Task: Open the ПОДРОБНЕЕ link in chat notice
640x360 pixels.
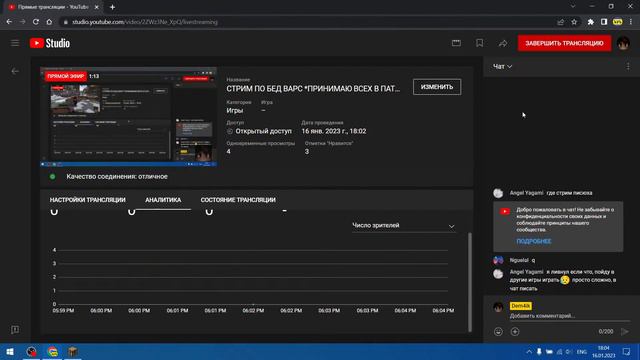Action: coord(534,241)
